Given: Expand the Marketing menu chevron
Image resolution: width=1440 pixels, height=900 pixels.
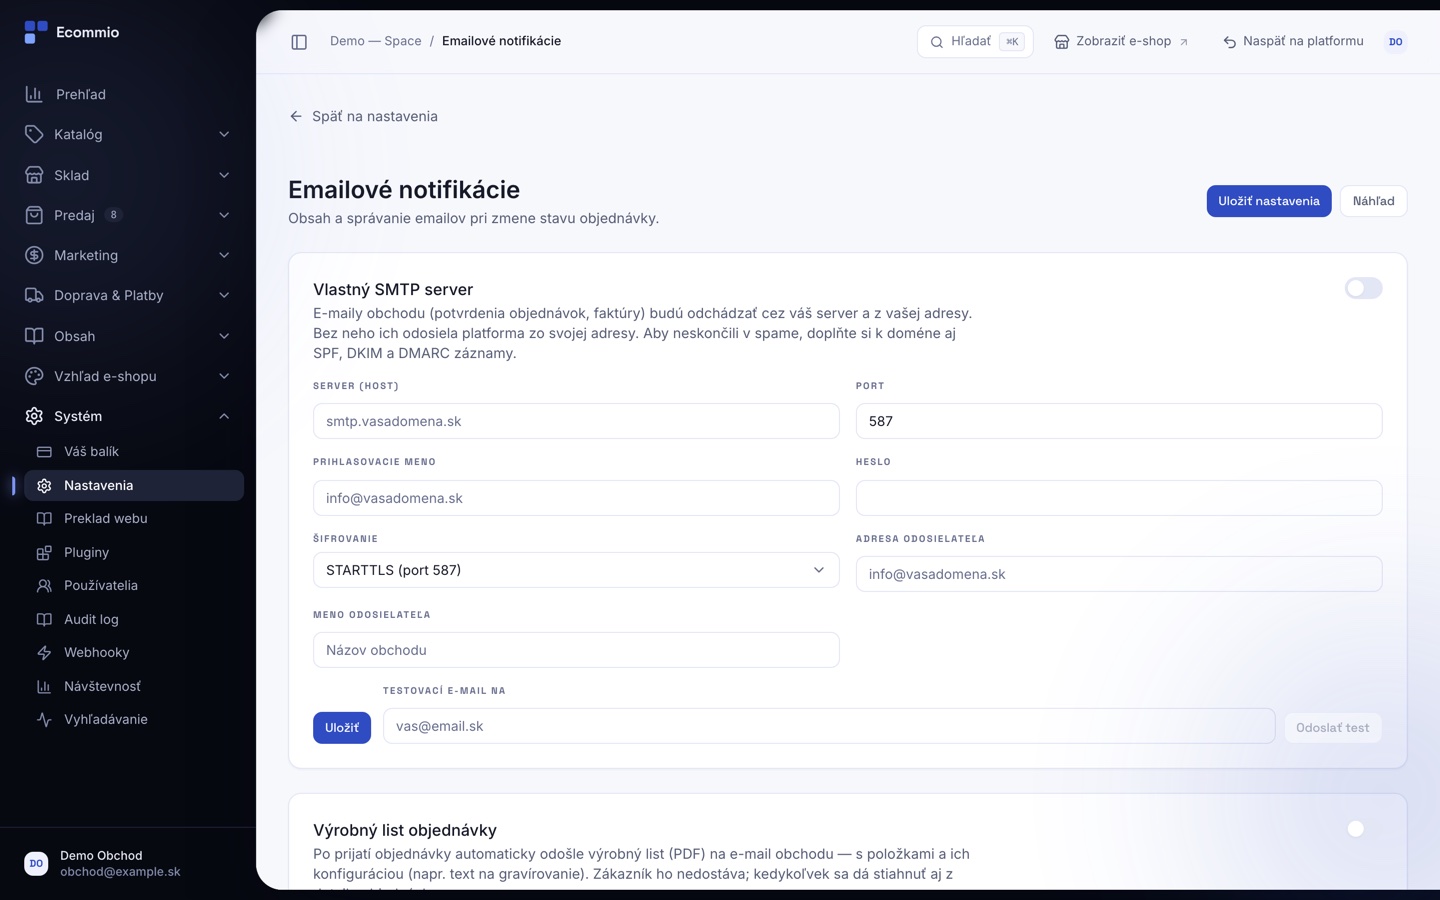Looking at the screenshot, I should 224,255.
